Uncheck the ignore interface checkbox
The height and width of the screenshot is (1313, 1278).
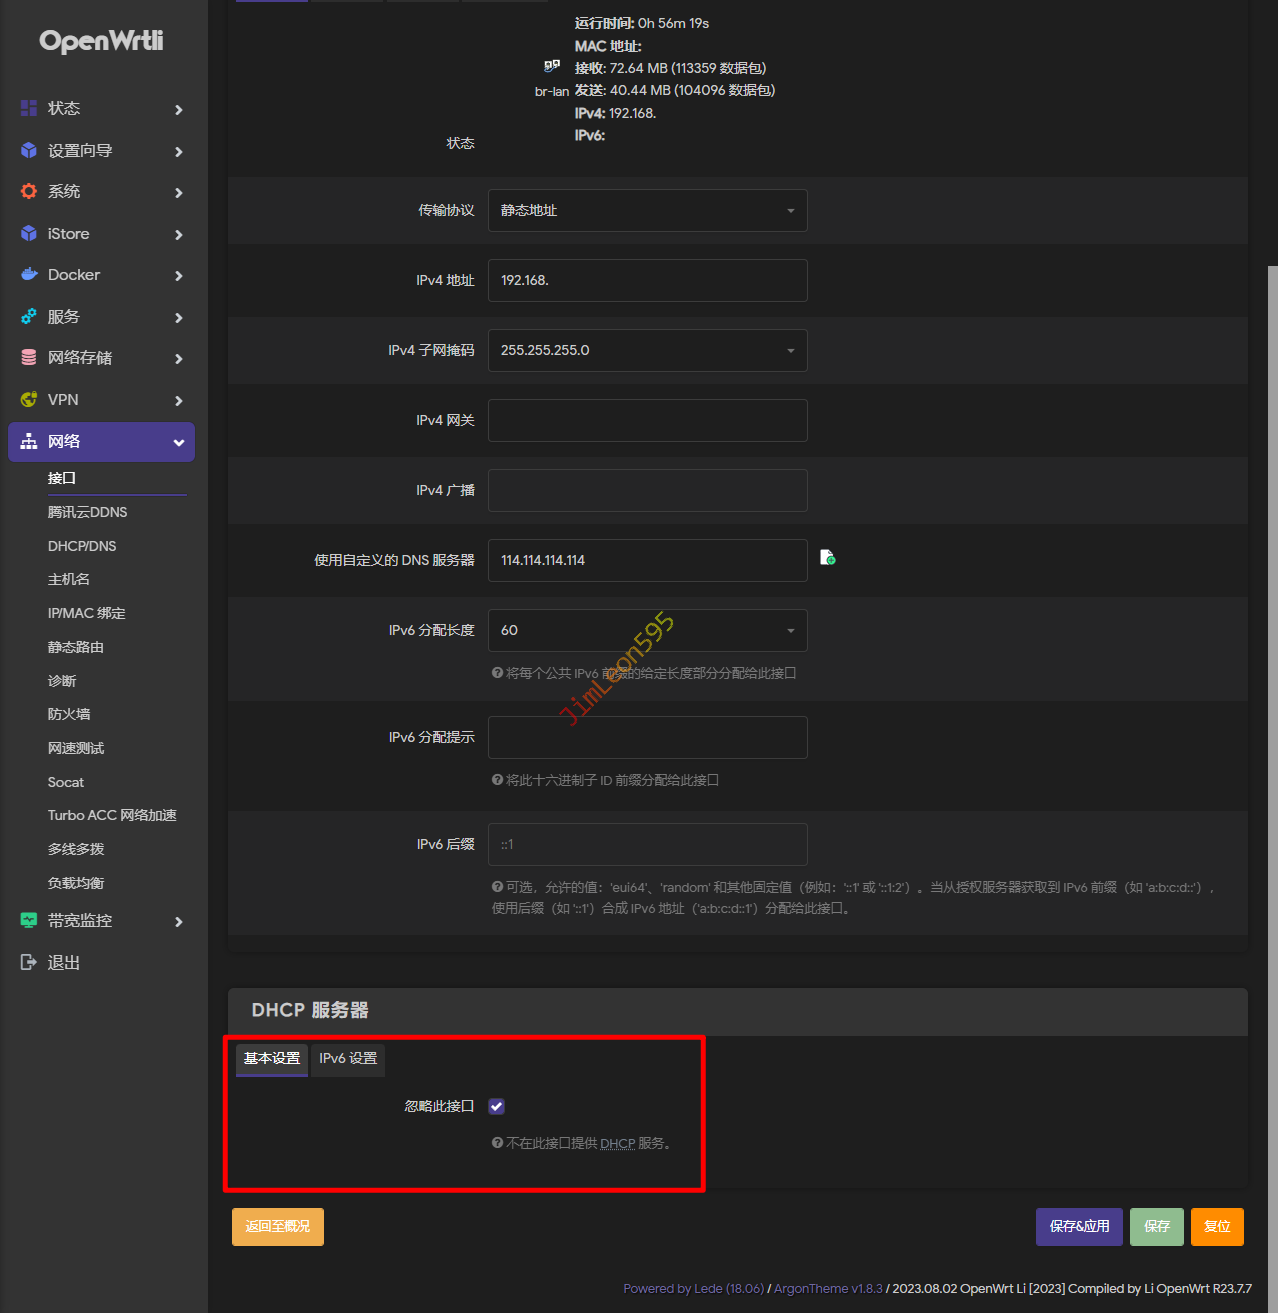496,1106
